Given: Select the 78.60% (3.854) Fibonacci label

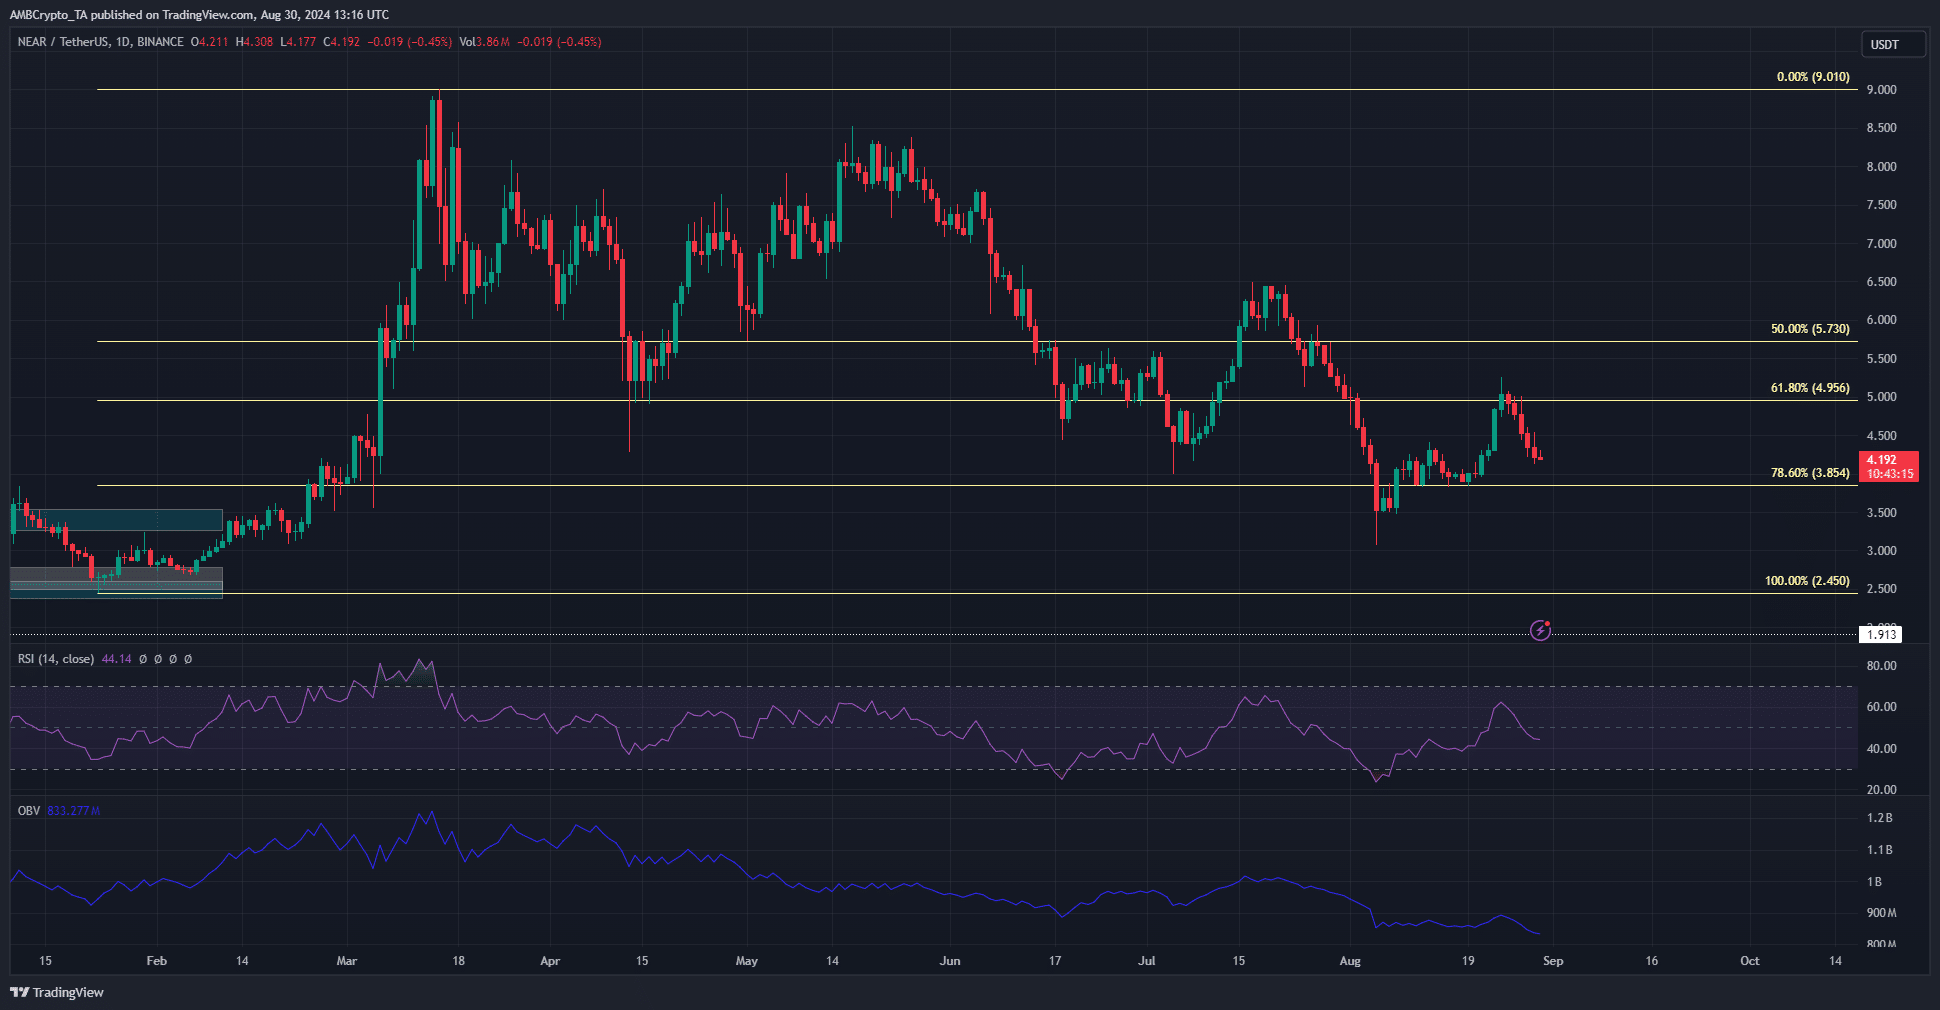Looking at the screenshot, I should 1810,473.
